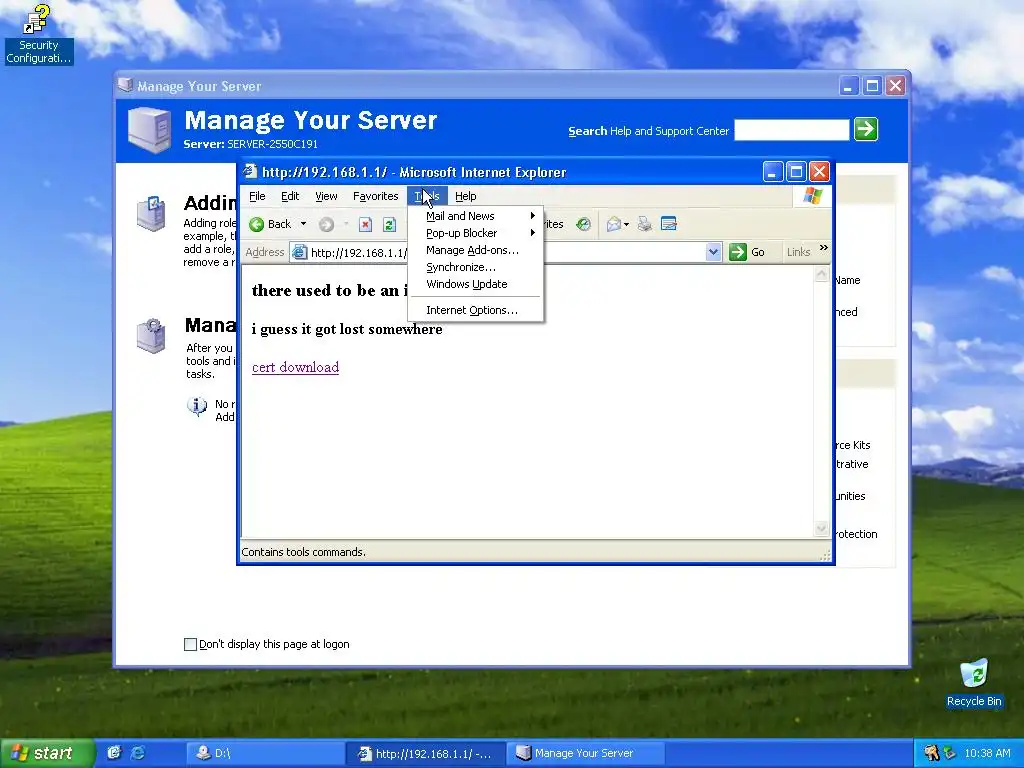Image resolution: width=1024 pixels, height=768 pixels.
Task: Open the Forward history dropdown arrow
Action: [345, 224]
